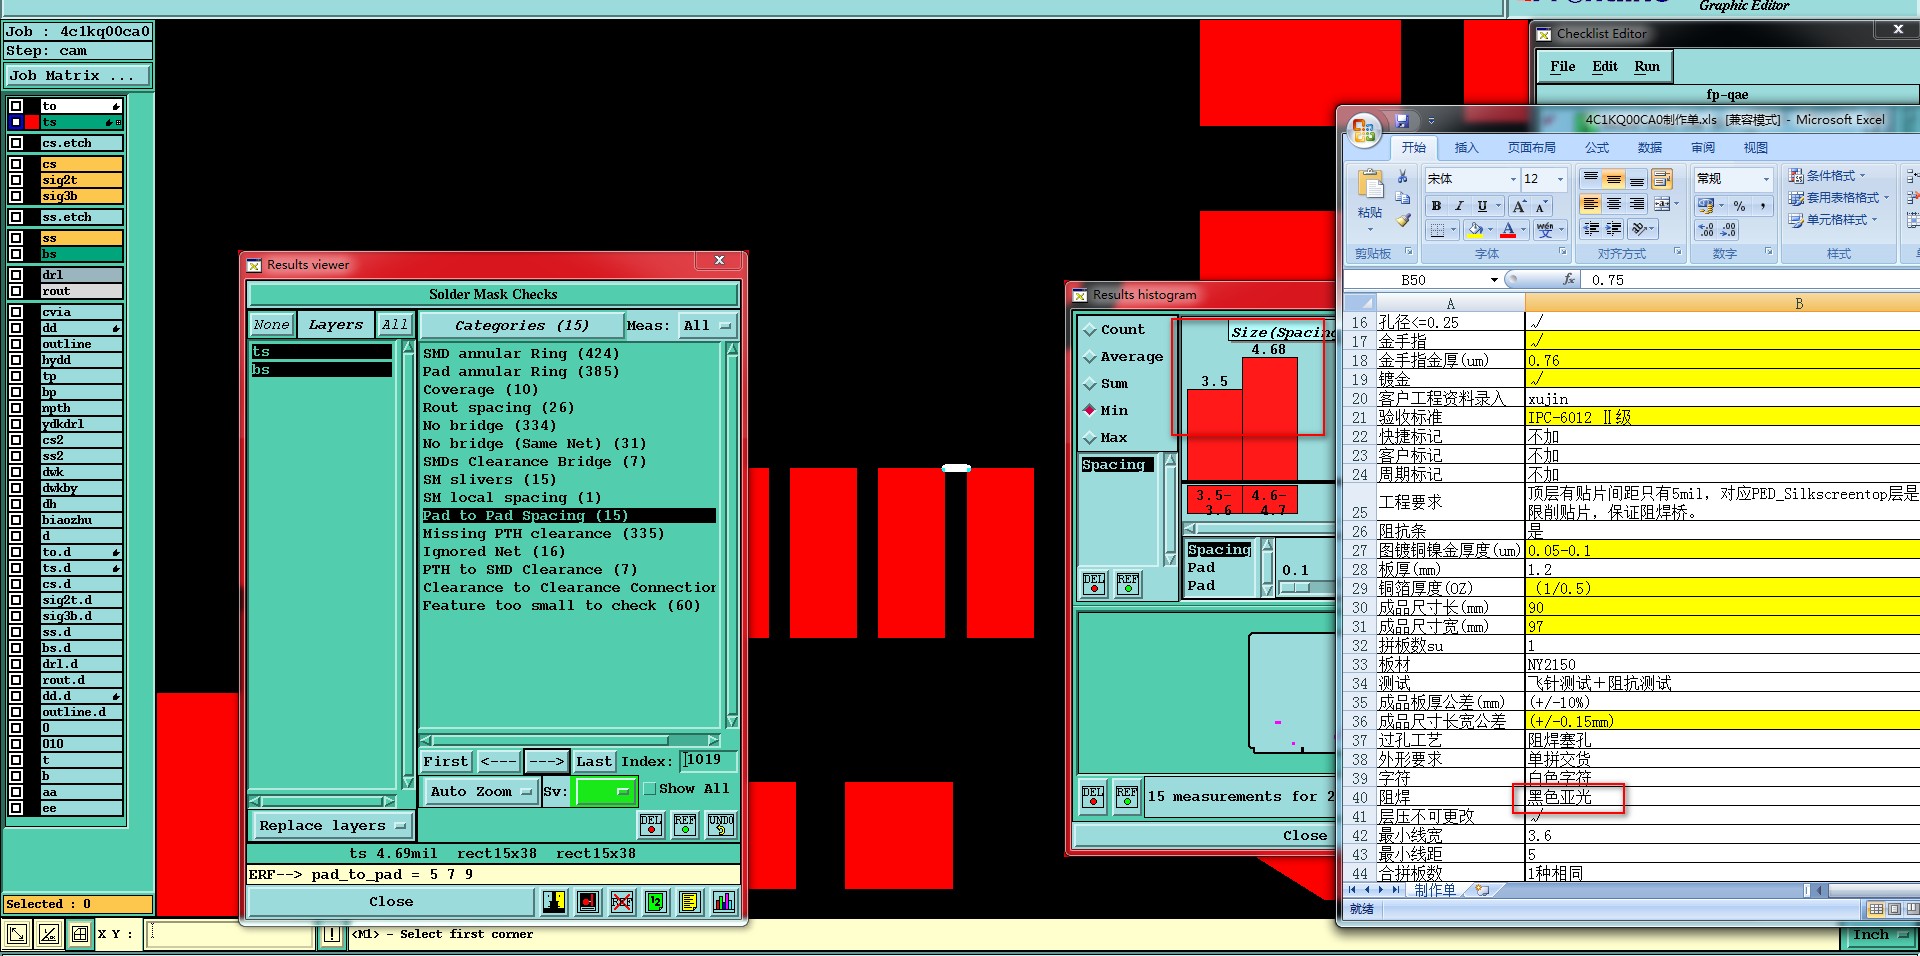This screenshot has width=1920, height=956.
Task: Click Close button in Results viewer
Action: coord(391,902)
